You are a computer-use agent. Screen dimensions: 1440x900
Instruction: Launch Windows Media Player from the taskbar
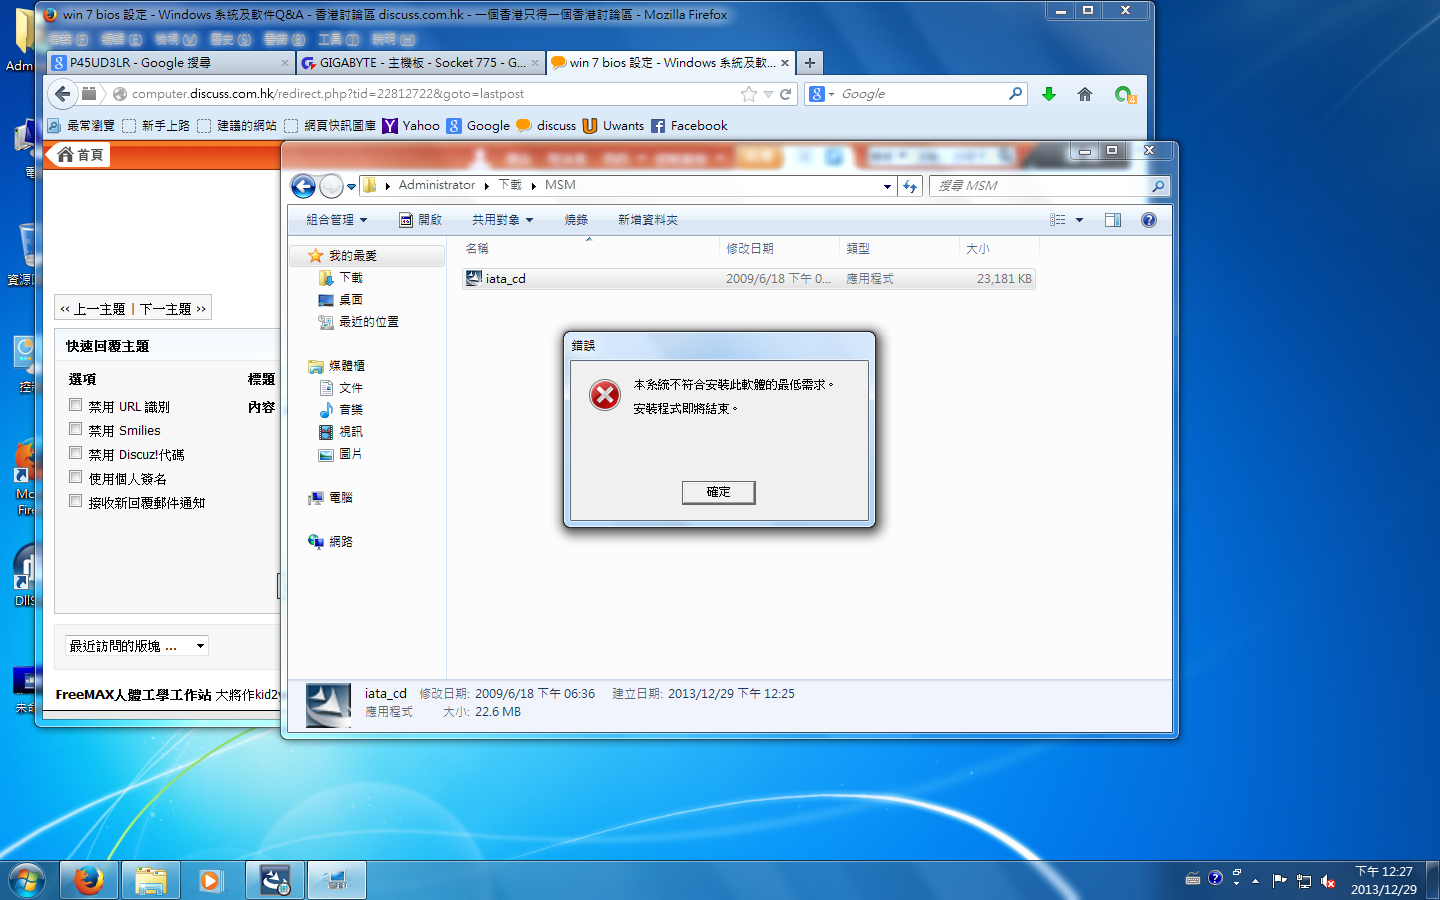(x=211, y=880)
